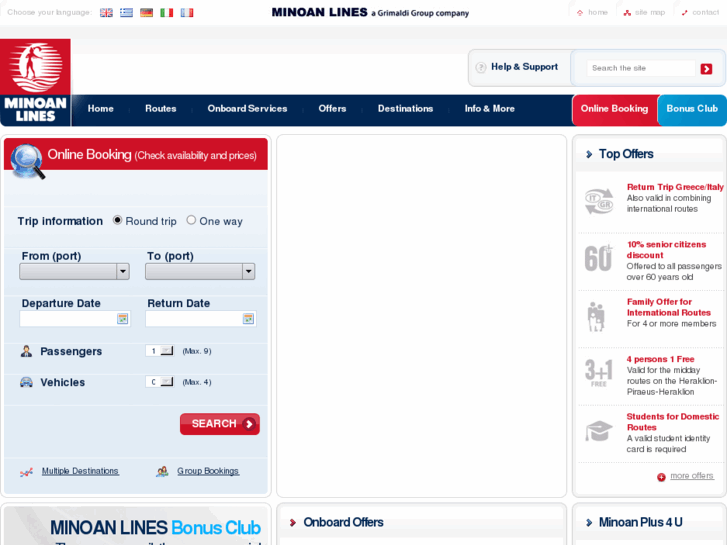Click the student graduation cap icon
The image size is (727, 545).
[x=599, y=431]
